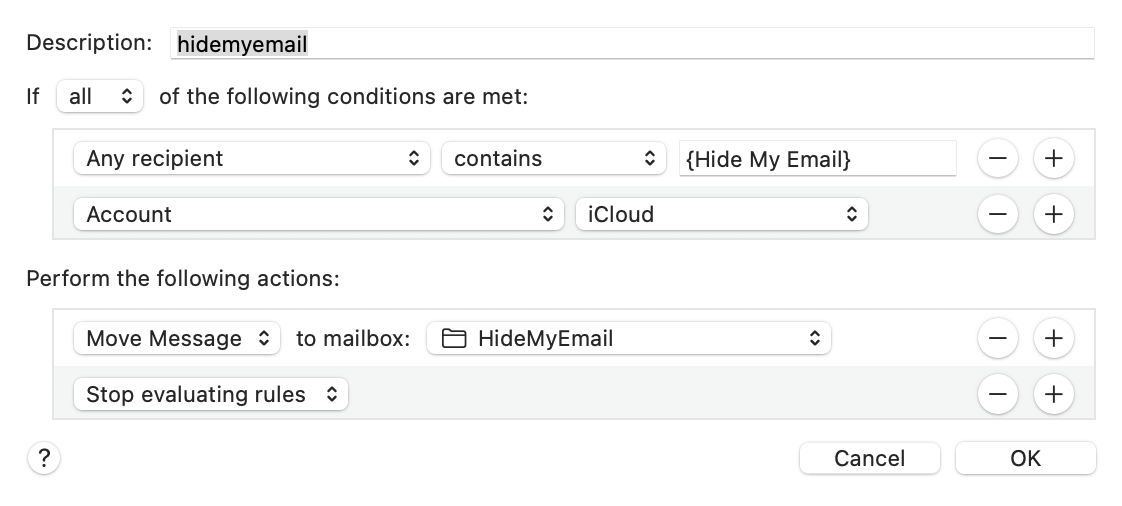
Task: Open the all/any conditions popup
Action: pos(100,97)
